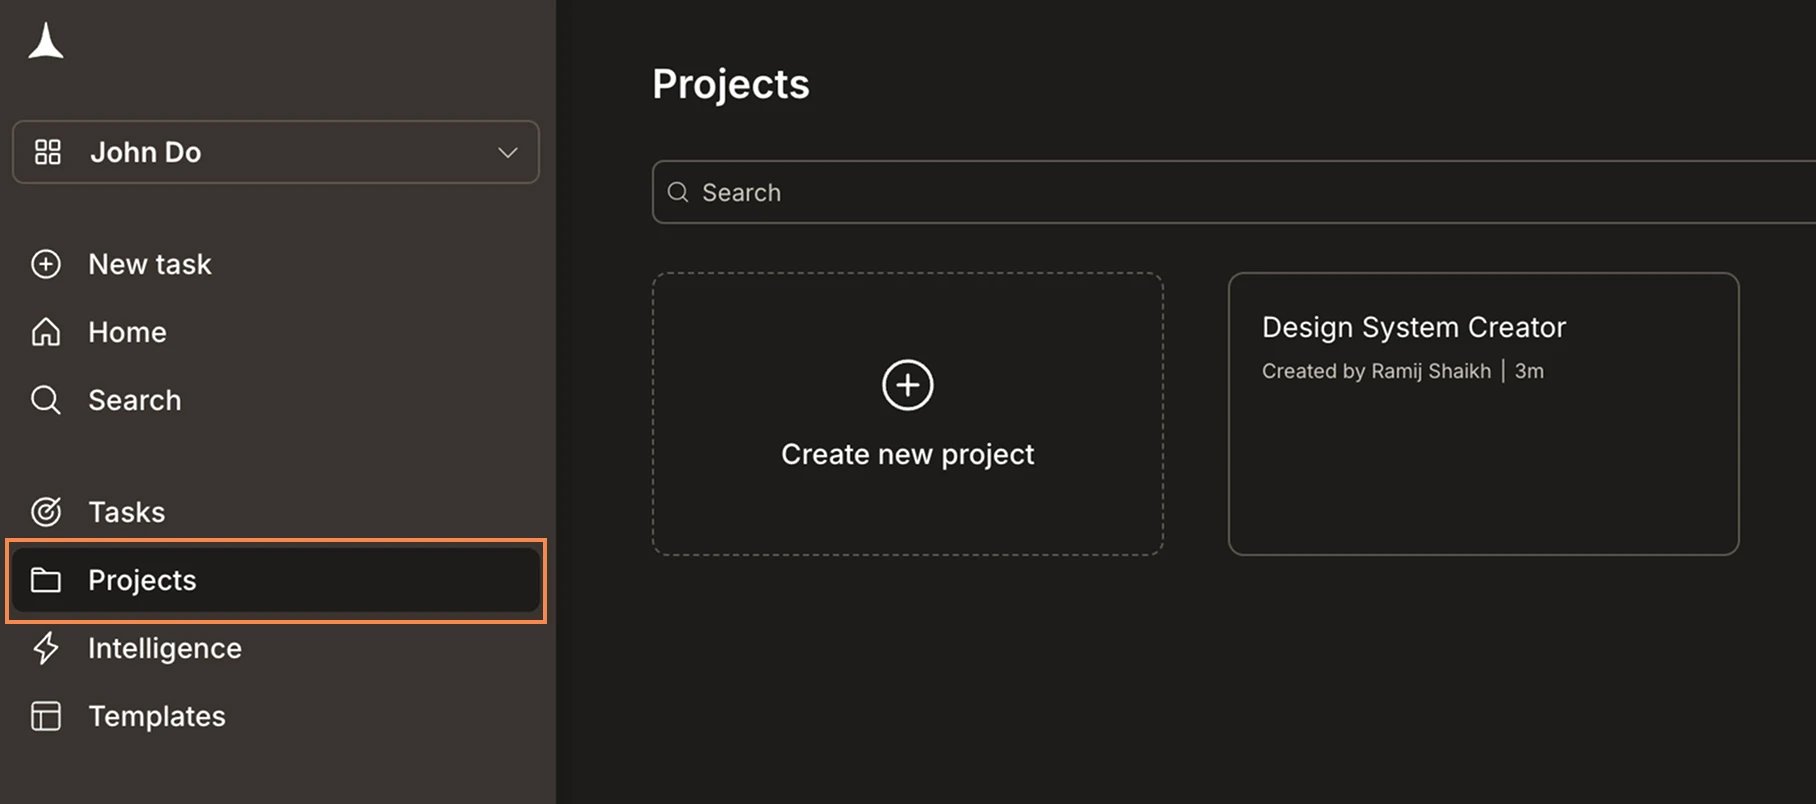Click the Projects page heading

(731, 84)
